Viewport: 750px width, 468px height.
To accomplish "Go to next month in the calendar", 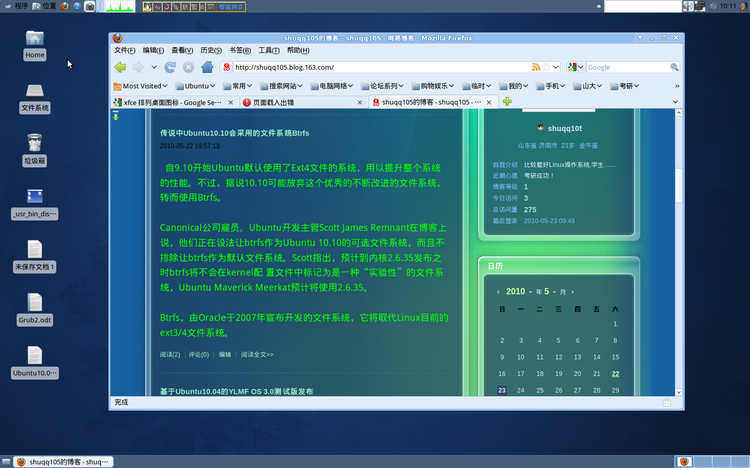I will tap(573, 292).
